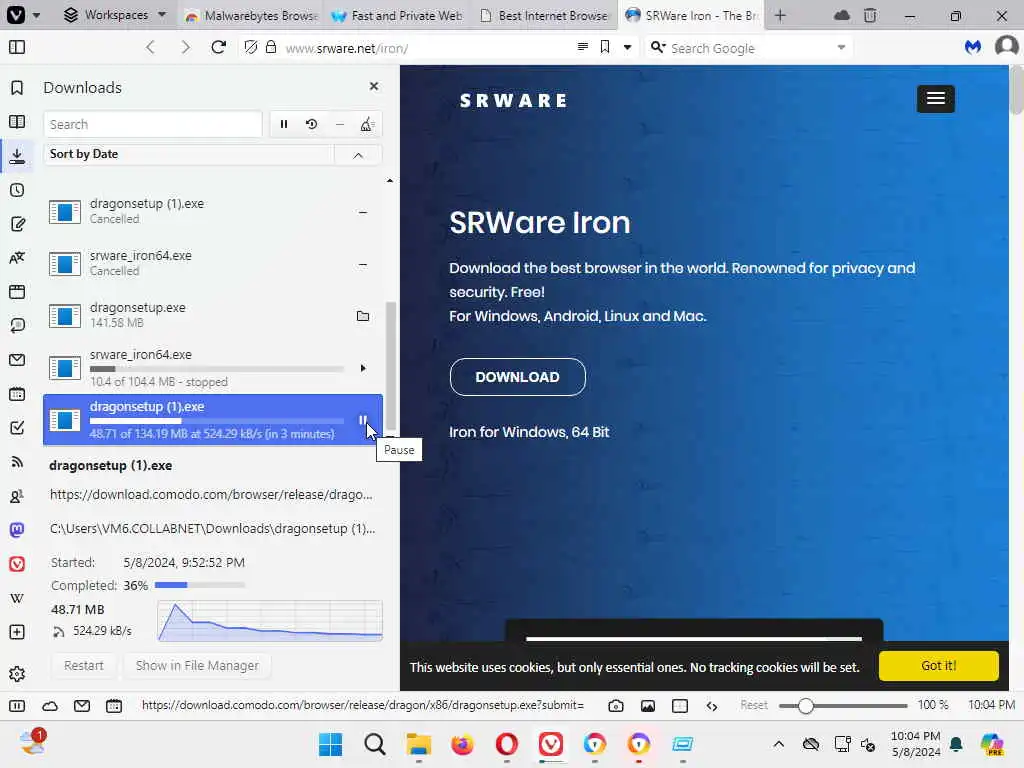Toggle tab tiling icon in status bar

click(x=680, y=705)
